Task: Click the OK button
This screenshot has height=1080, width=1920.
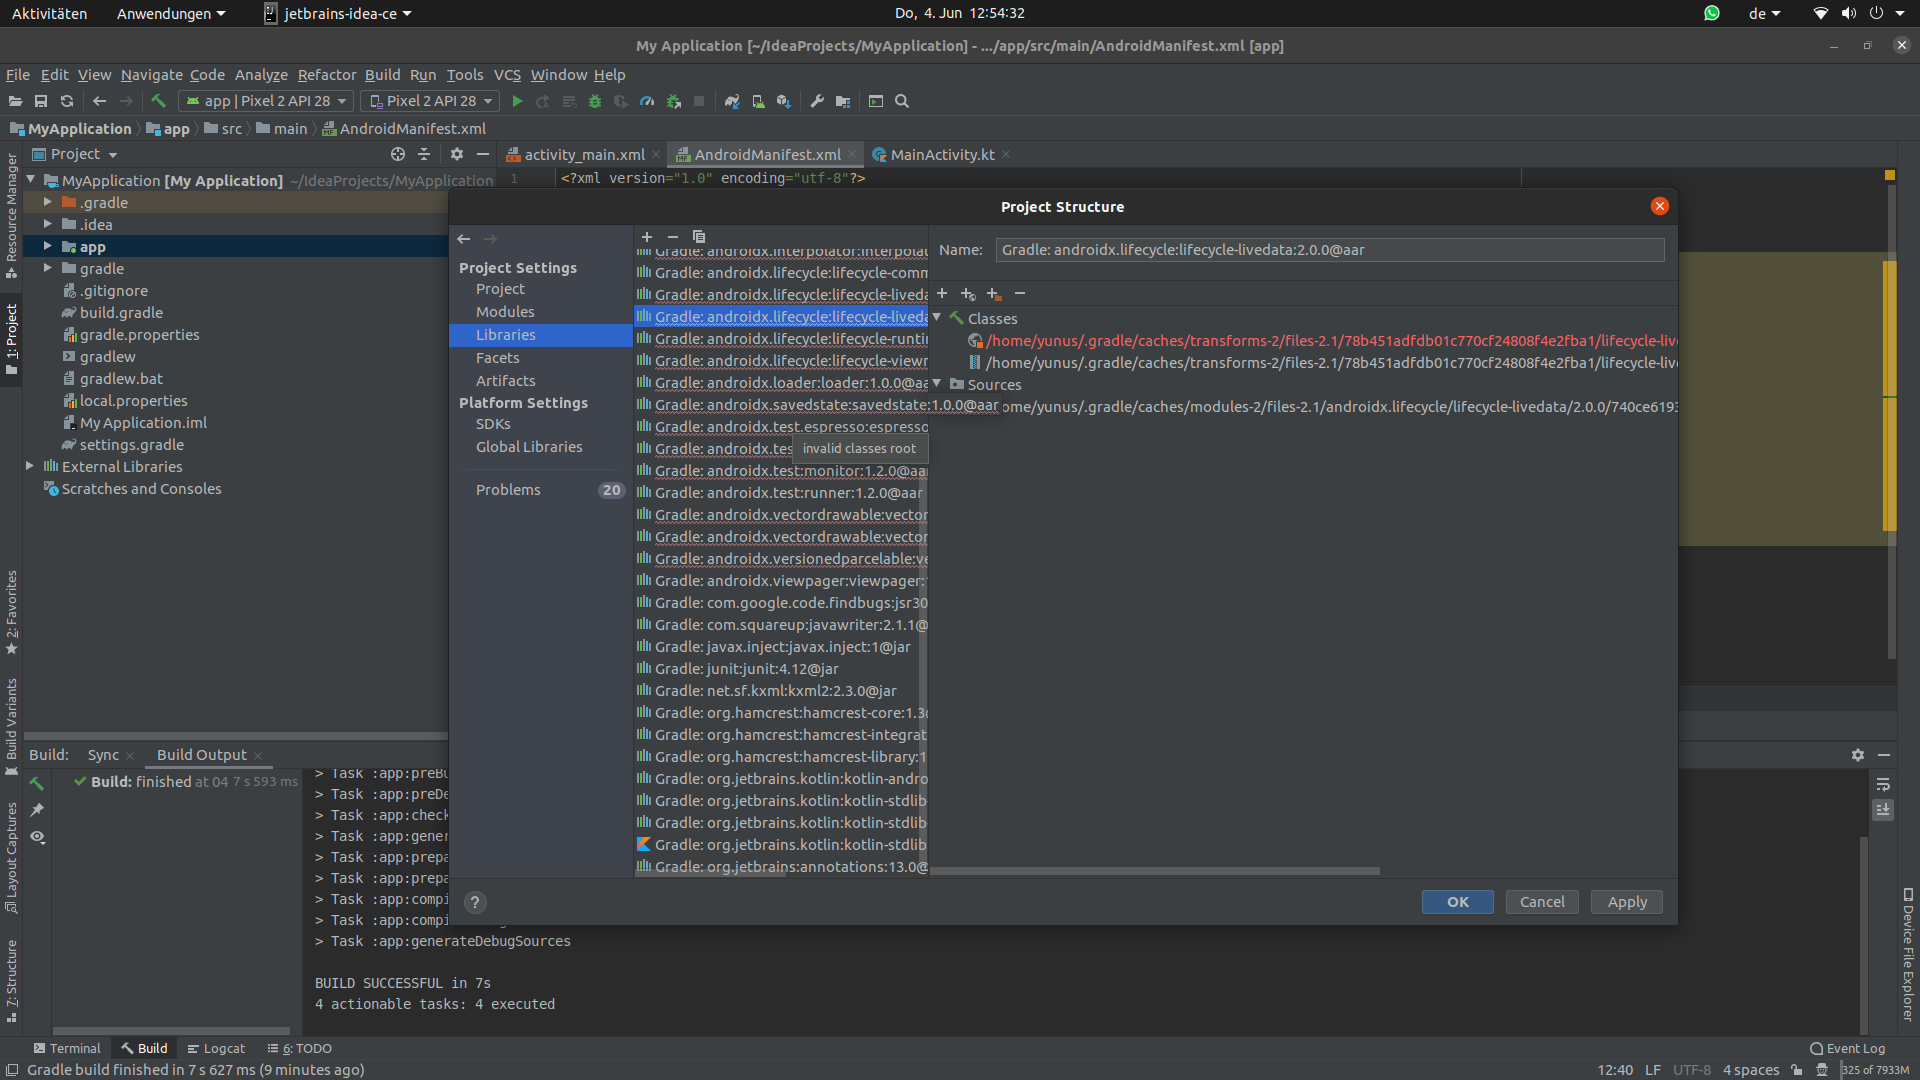Action: point(1458,902)
